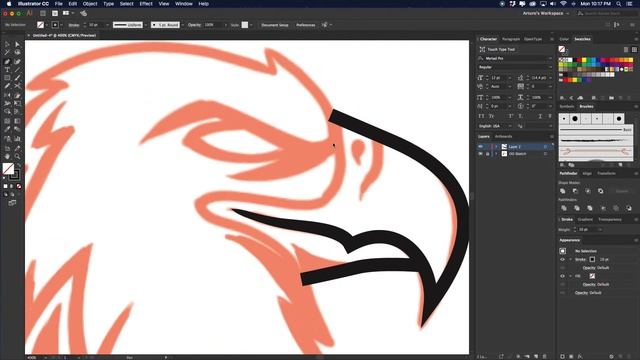Image resolution: width=640 pixels, height=360 pixels.
Task: Click the Unite shape mode icon in Pathfinder
Action: click(563, 191)
